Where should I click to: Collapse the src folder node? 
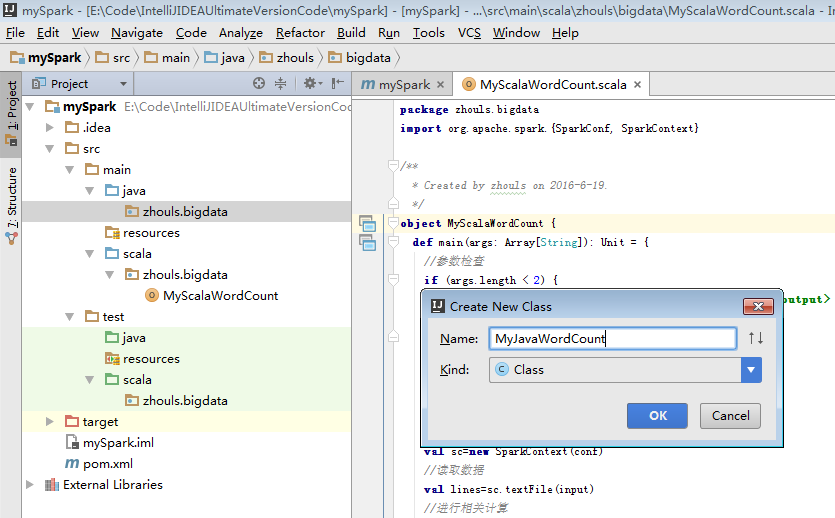point(50,149)
